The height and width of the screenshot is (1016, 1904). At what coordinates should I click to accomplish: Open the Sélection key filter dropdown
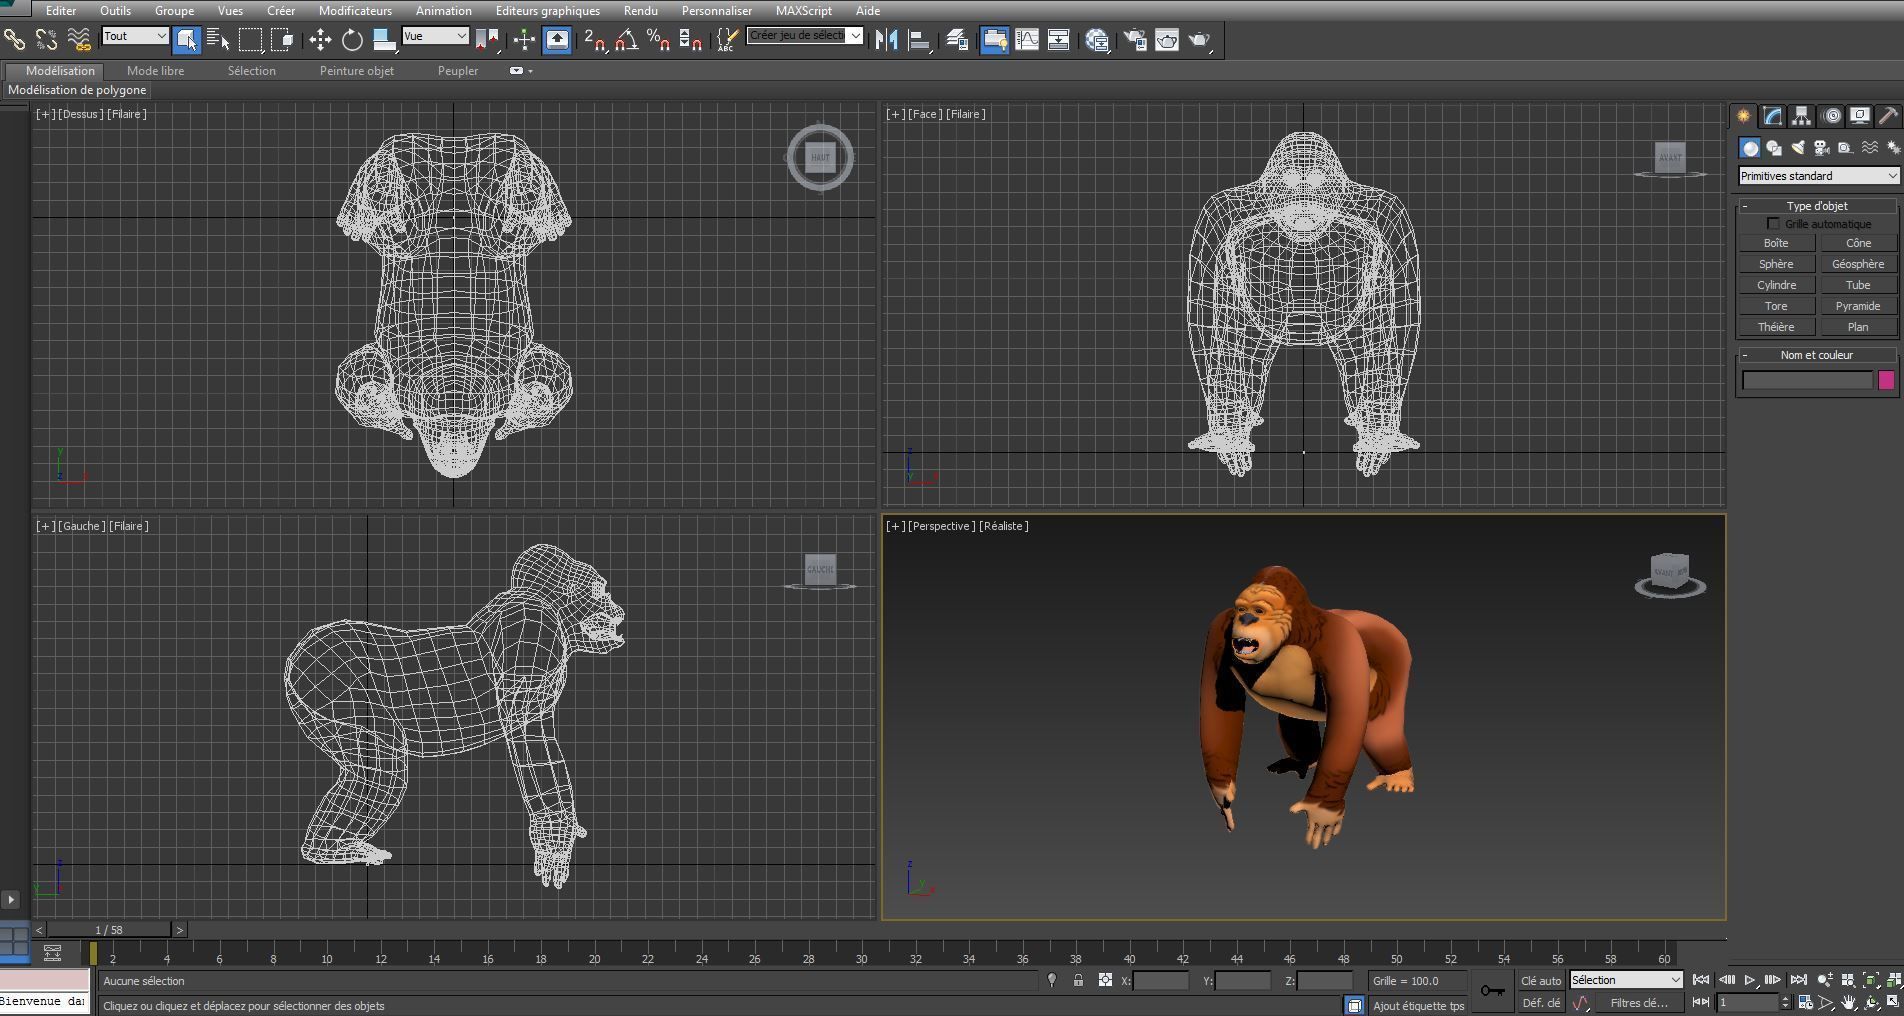[1626, 980]
